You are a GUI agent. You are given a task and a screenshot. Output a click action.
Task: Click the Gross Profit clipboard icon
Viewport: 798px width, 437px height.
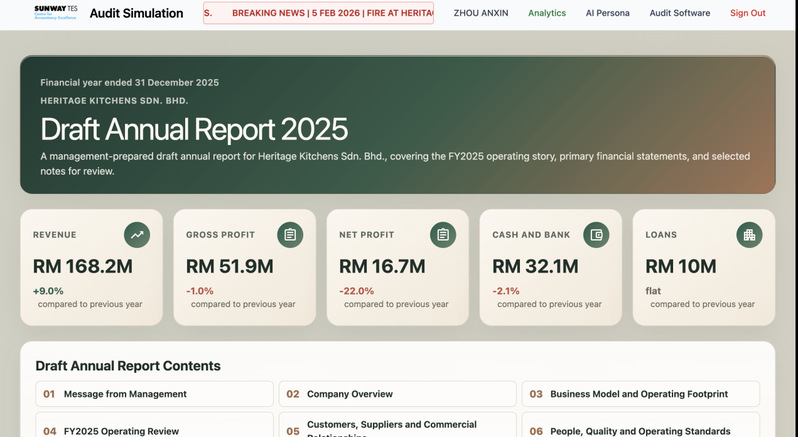click(x=290, y=235)
